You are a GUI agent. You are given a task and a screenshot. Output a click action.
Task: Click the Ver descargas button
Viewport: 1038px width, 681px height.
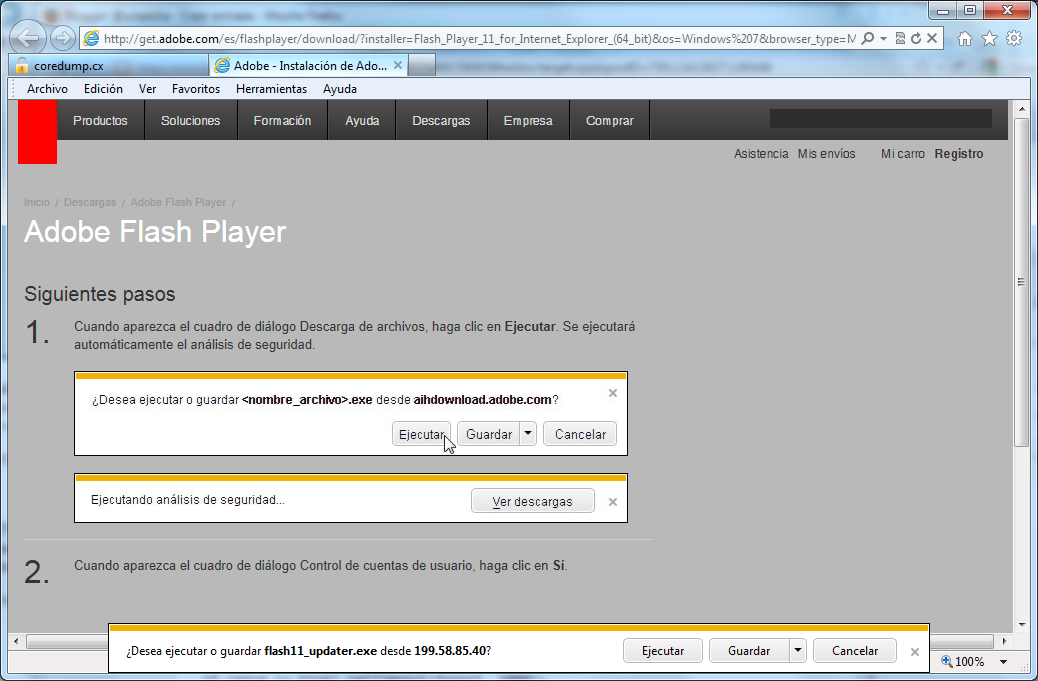coord(532,501)
